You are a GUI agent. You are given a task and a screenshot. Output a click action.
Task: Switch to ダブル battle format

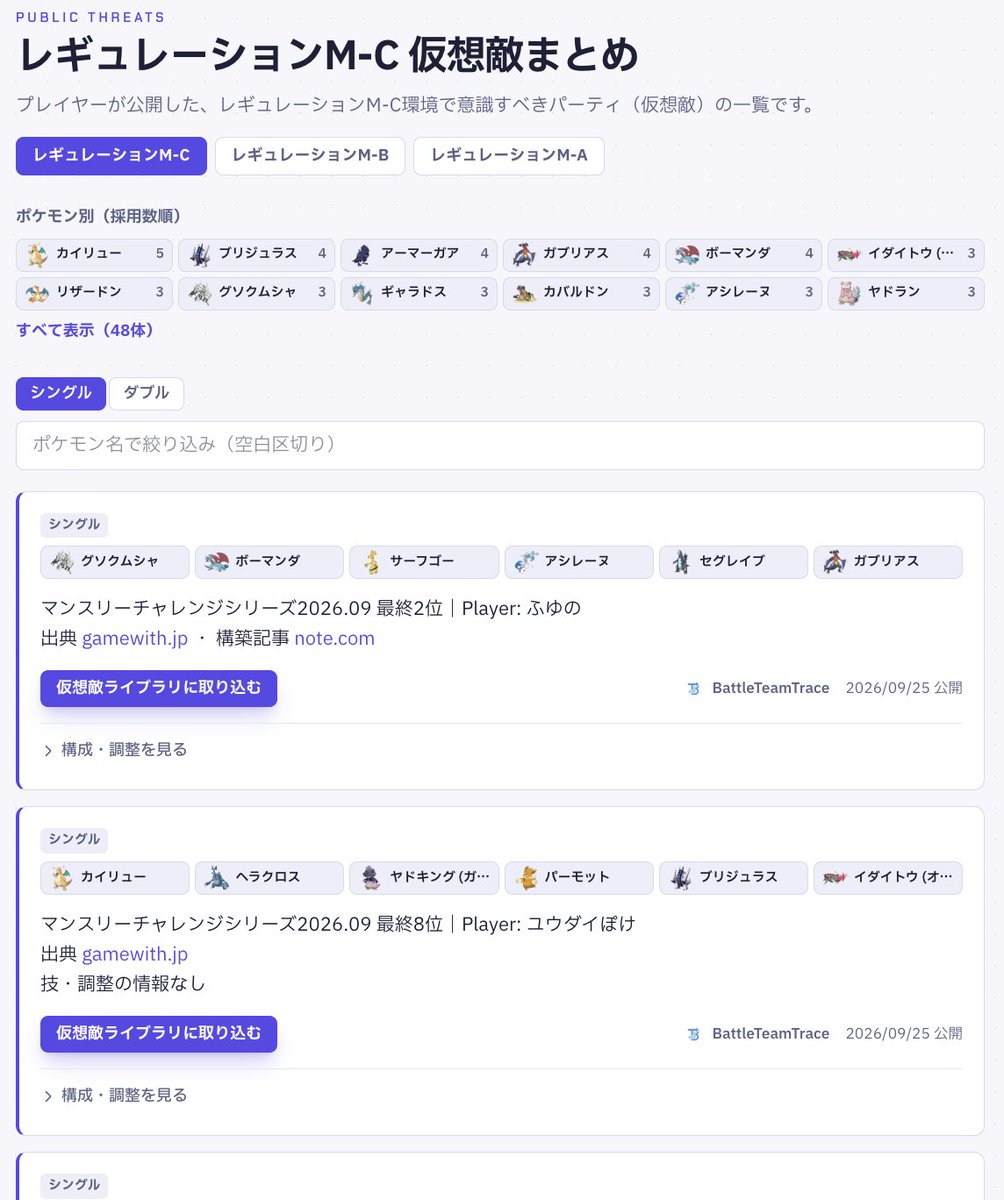(146, 393)
